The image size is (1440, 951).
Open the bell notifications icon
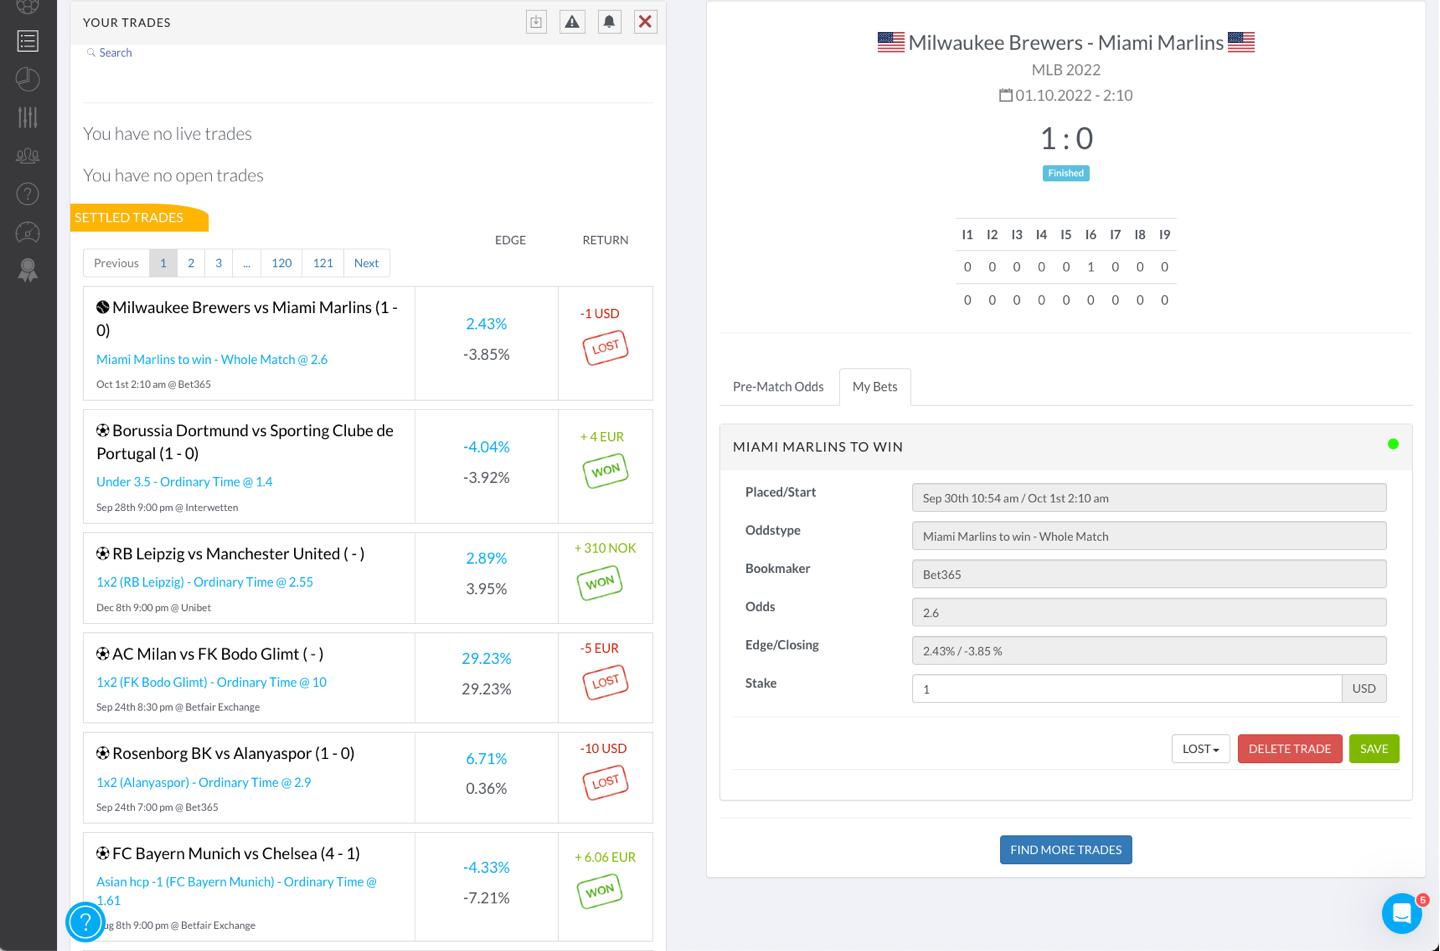609,22
